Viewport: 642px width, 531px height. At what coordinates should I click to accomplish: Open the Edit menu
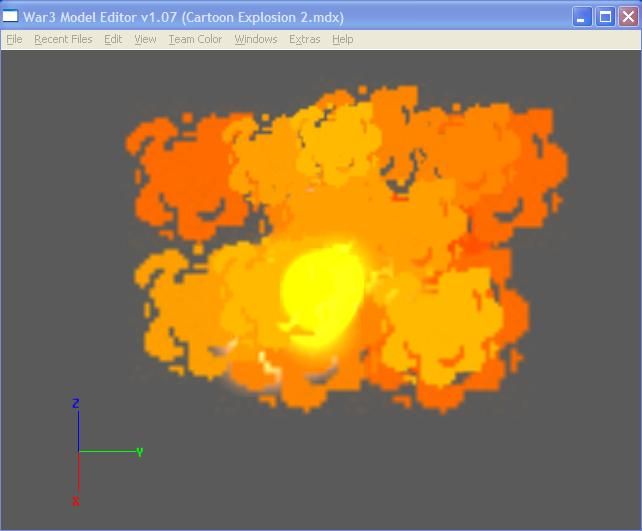(x=113, y=39)
